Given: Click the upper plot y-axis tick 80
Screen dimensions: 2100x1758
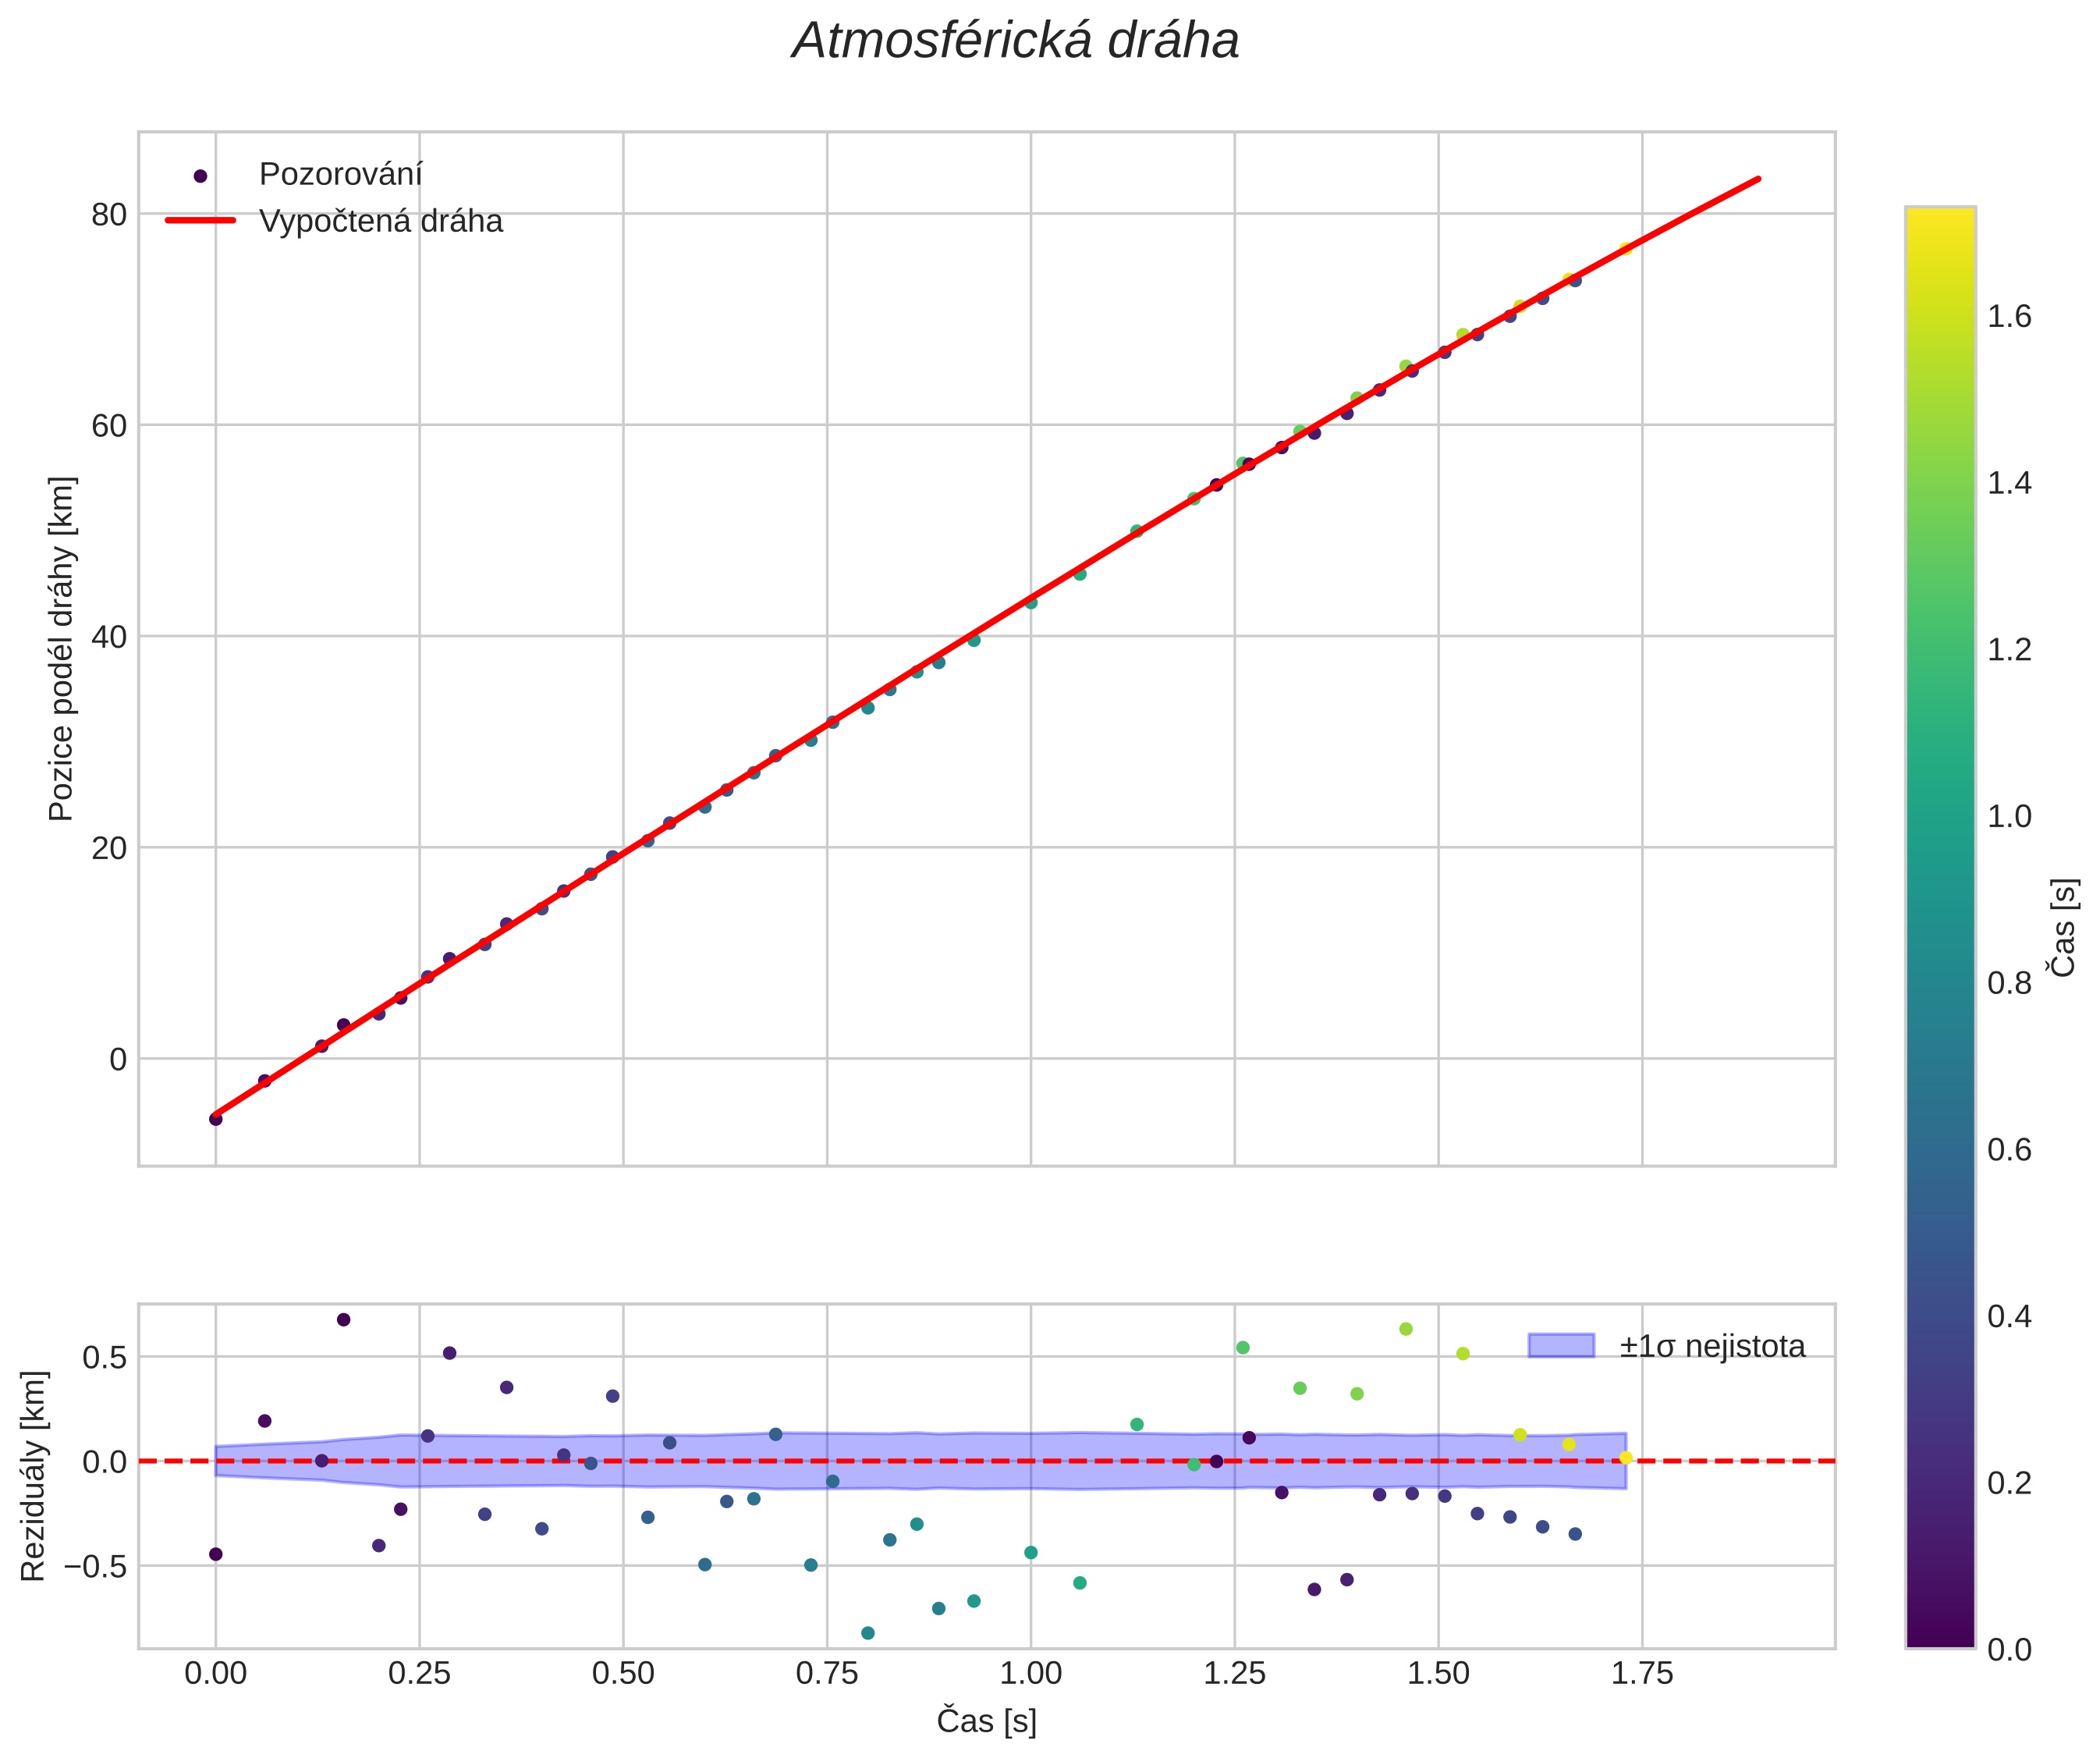Looking at the screenshot, I should pos(109,214).
